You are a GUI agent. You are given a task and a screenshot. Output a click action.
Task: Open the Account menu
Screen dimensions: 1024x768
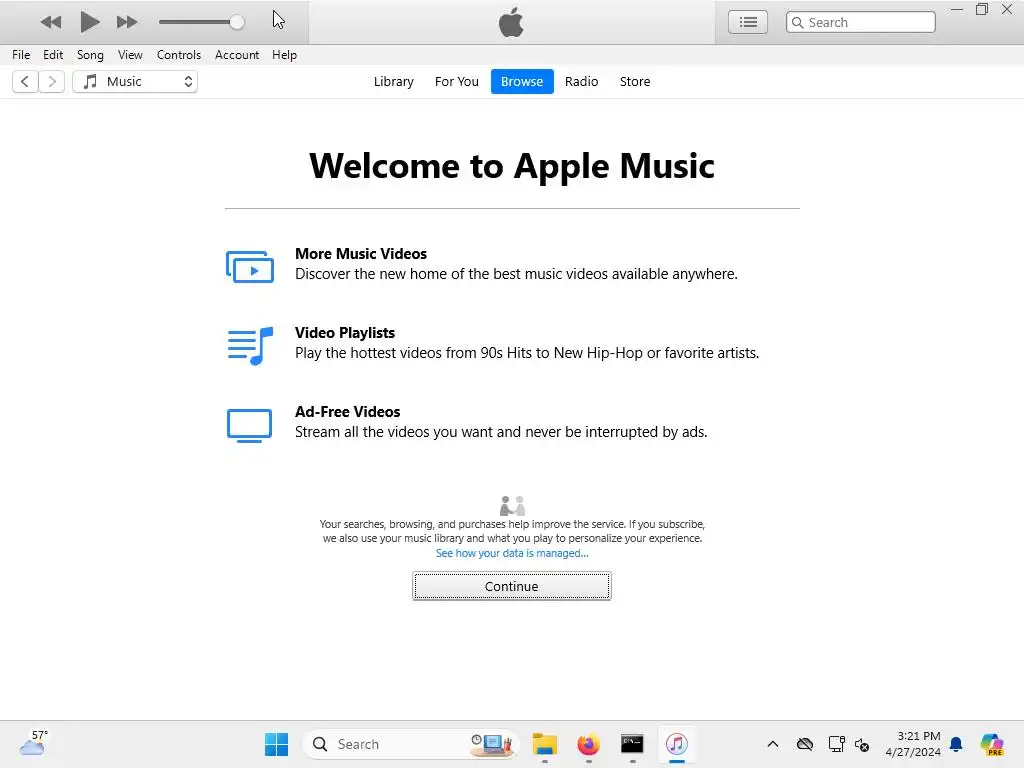[x=237, y=55]
